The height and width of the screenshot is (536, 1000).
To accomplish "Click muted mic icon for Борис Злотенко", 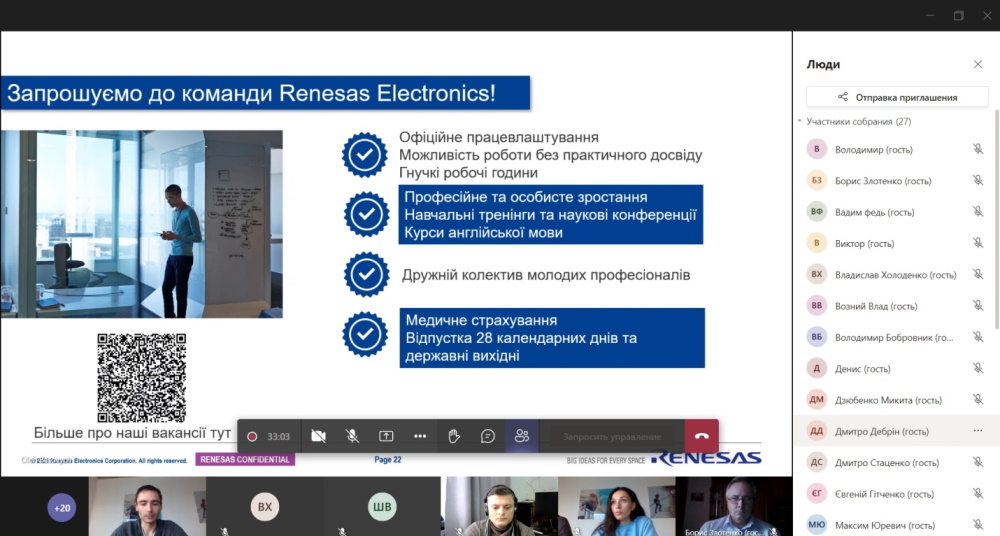I will (x=978, y=181).
